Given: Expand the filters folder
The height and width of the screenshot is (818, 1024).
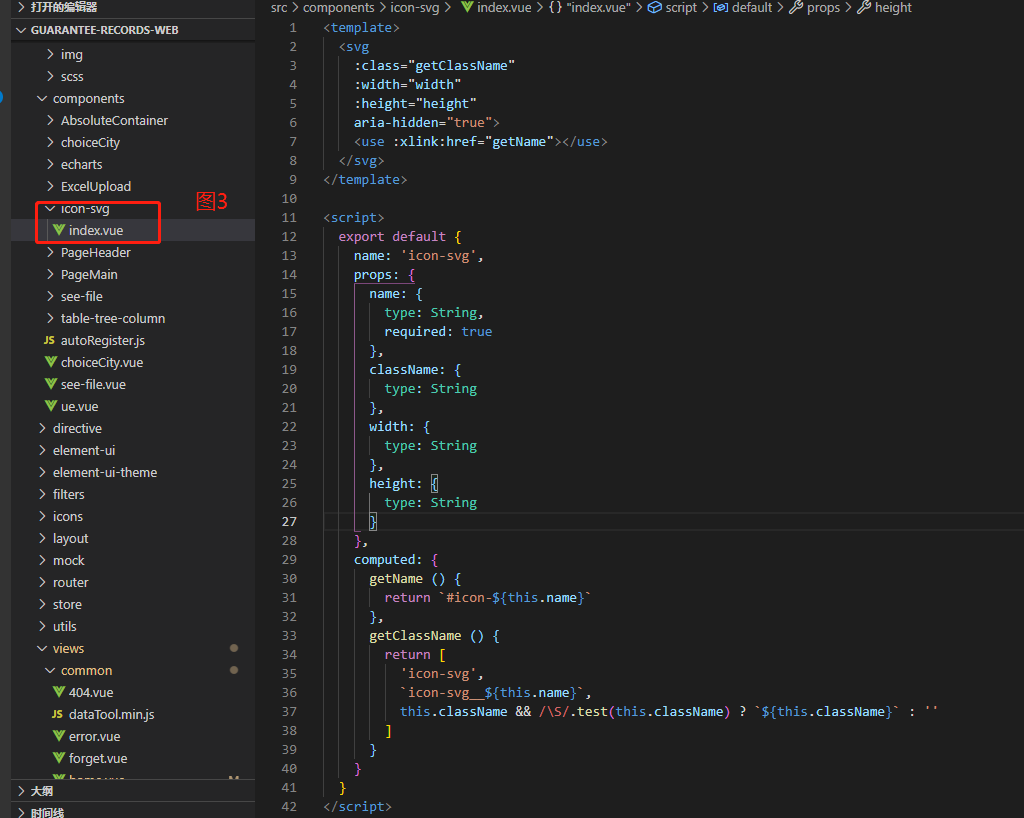Looking at the screenshot, I should 42,494.
